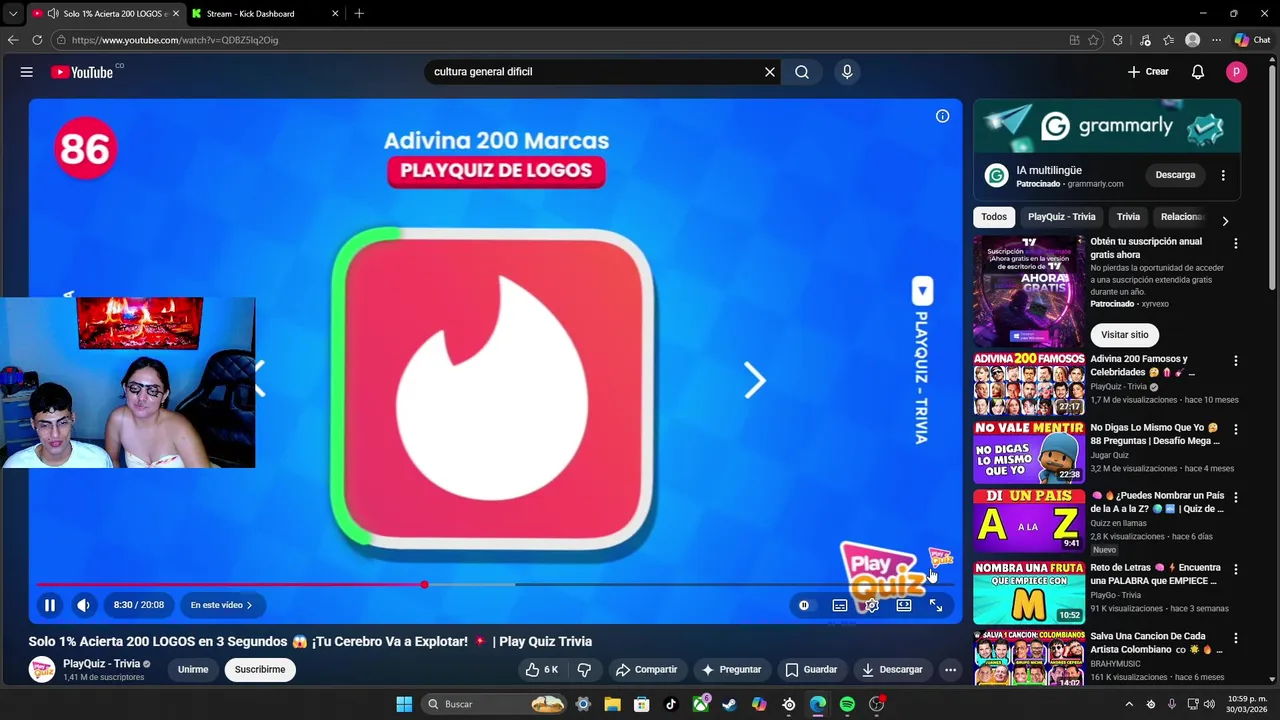Select the 'Todos' filter chip
This screenshot has width=1280, height=720.
(x=994, y=217)
